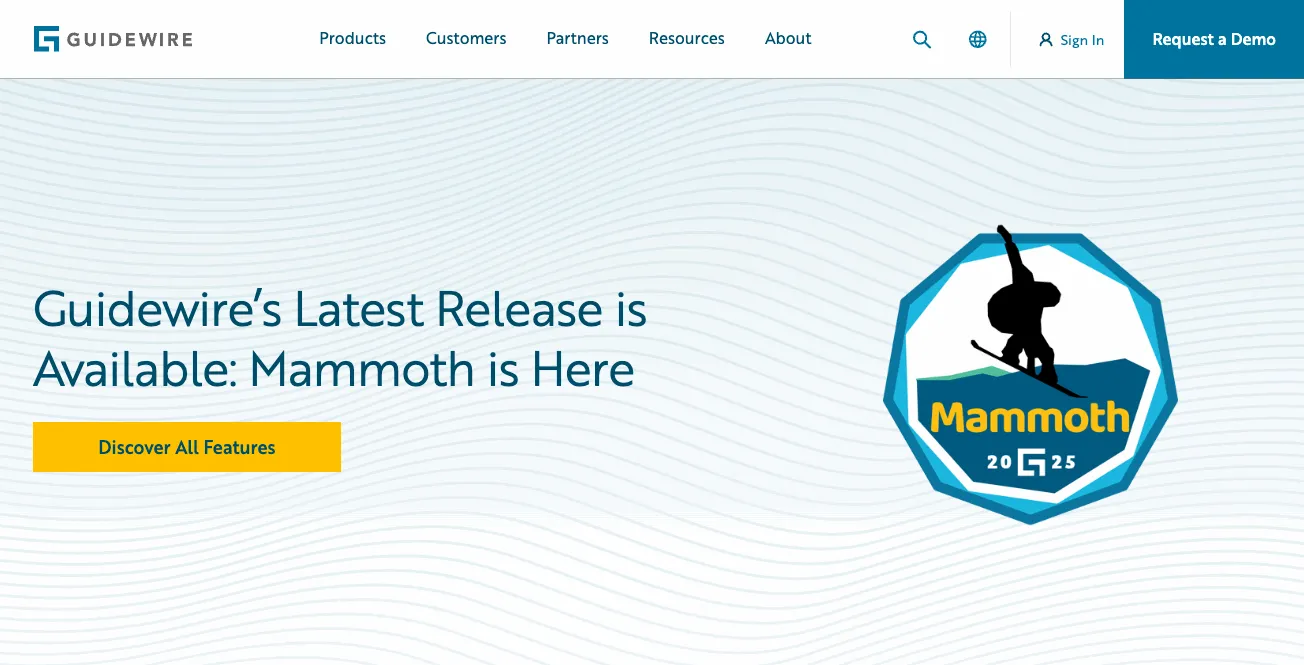Open the search magnifier icon
Screen dimensions: 1304x665
[922, 40]
